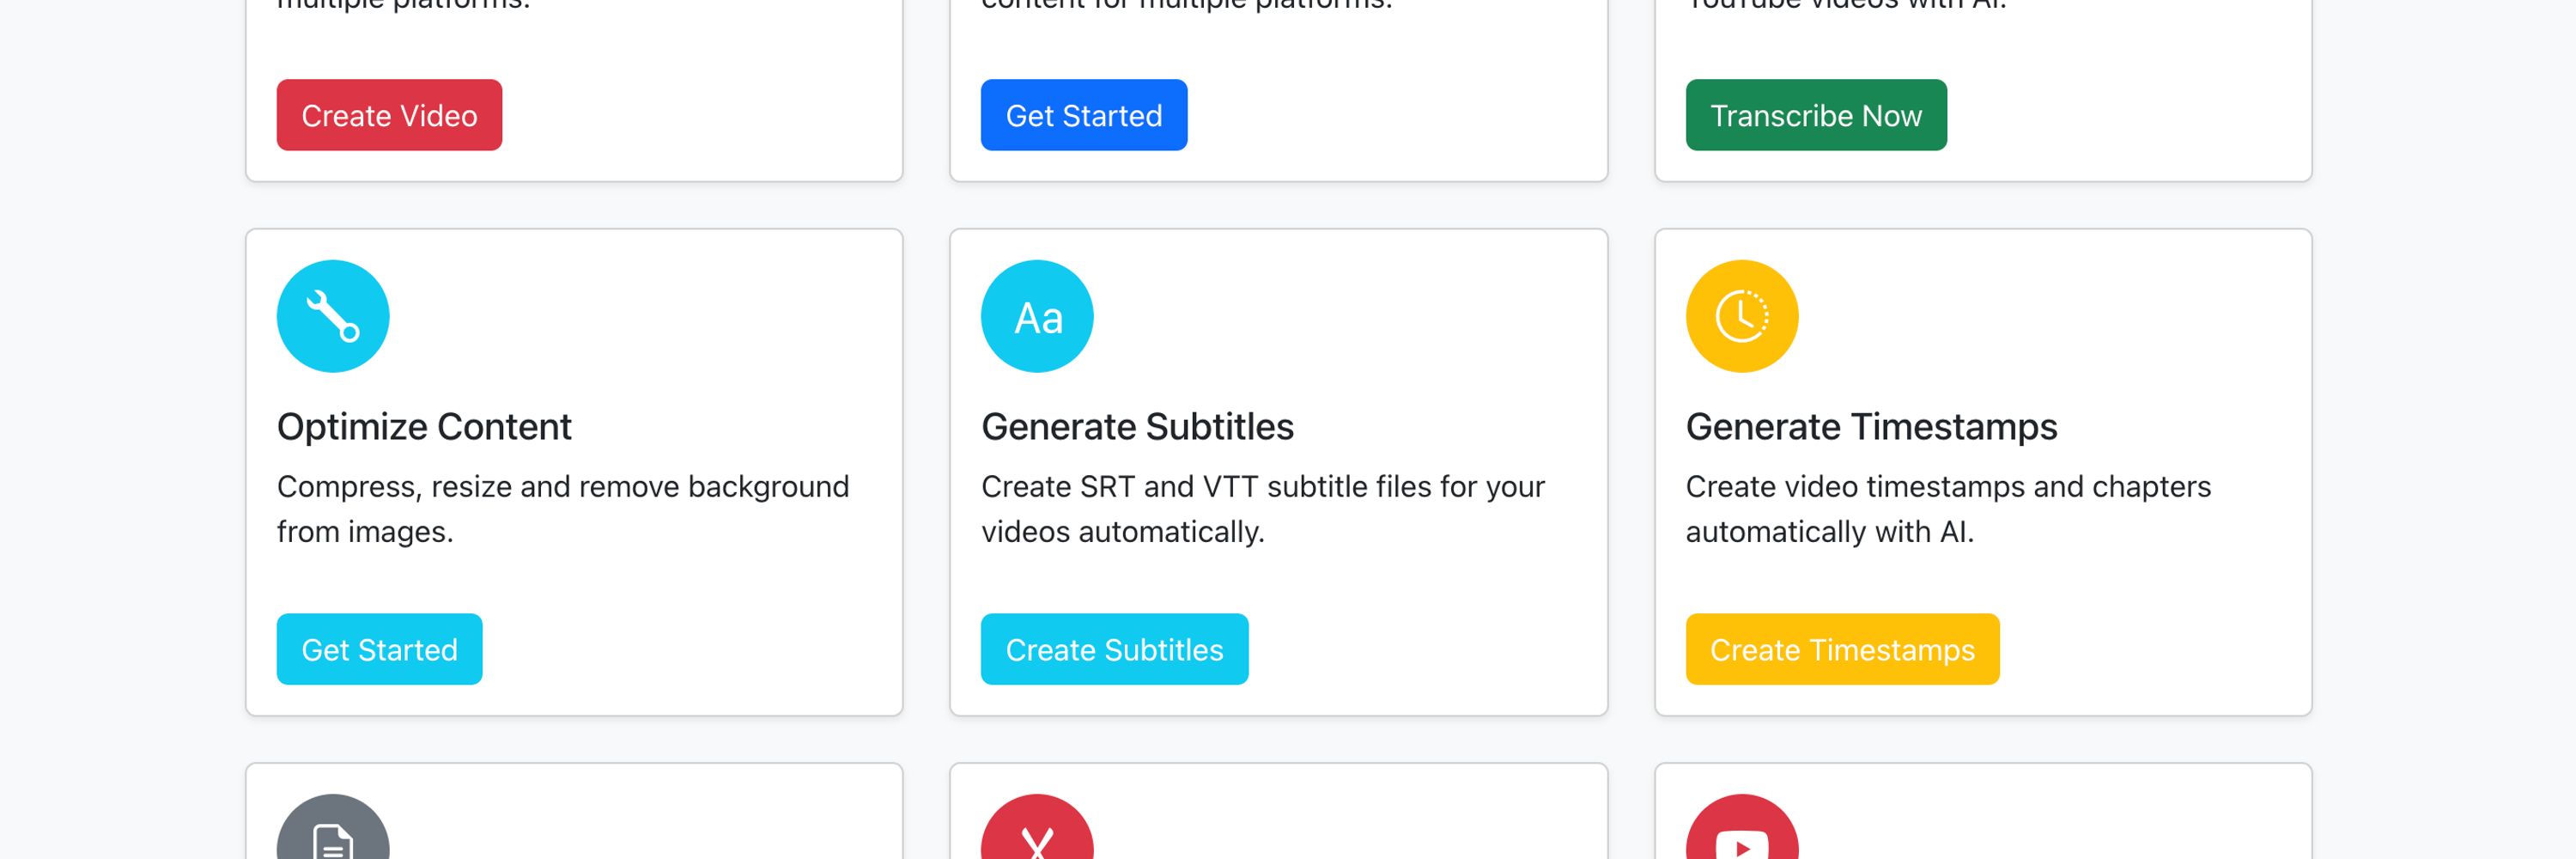2576x859 pixels.
Task: Click text 'Create video timestamps and chapters'
Action: 1948,487
